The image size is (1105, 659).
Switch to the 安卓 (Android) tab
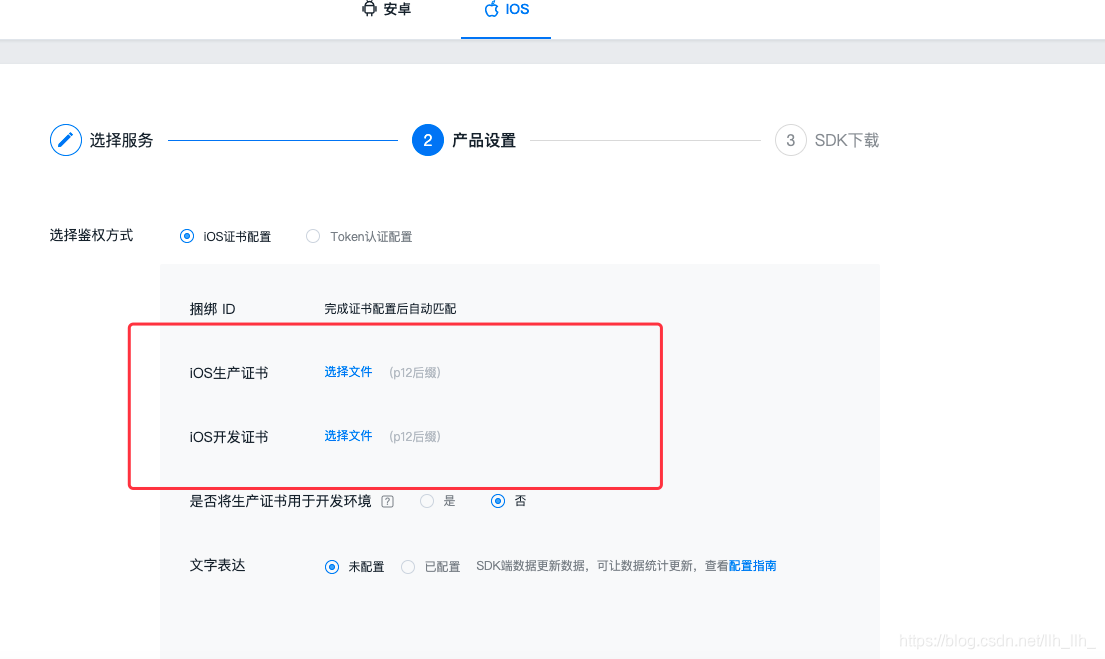coord(386,9)
